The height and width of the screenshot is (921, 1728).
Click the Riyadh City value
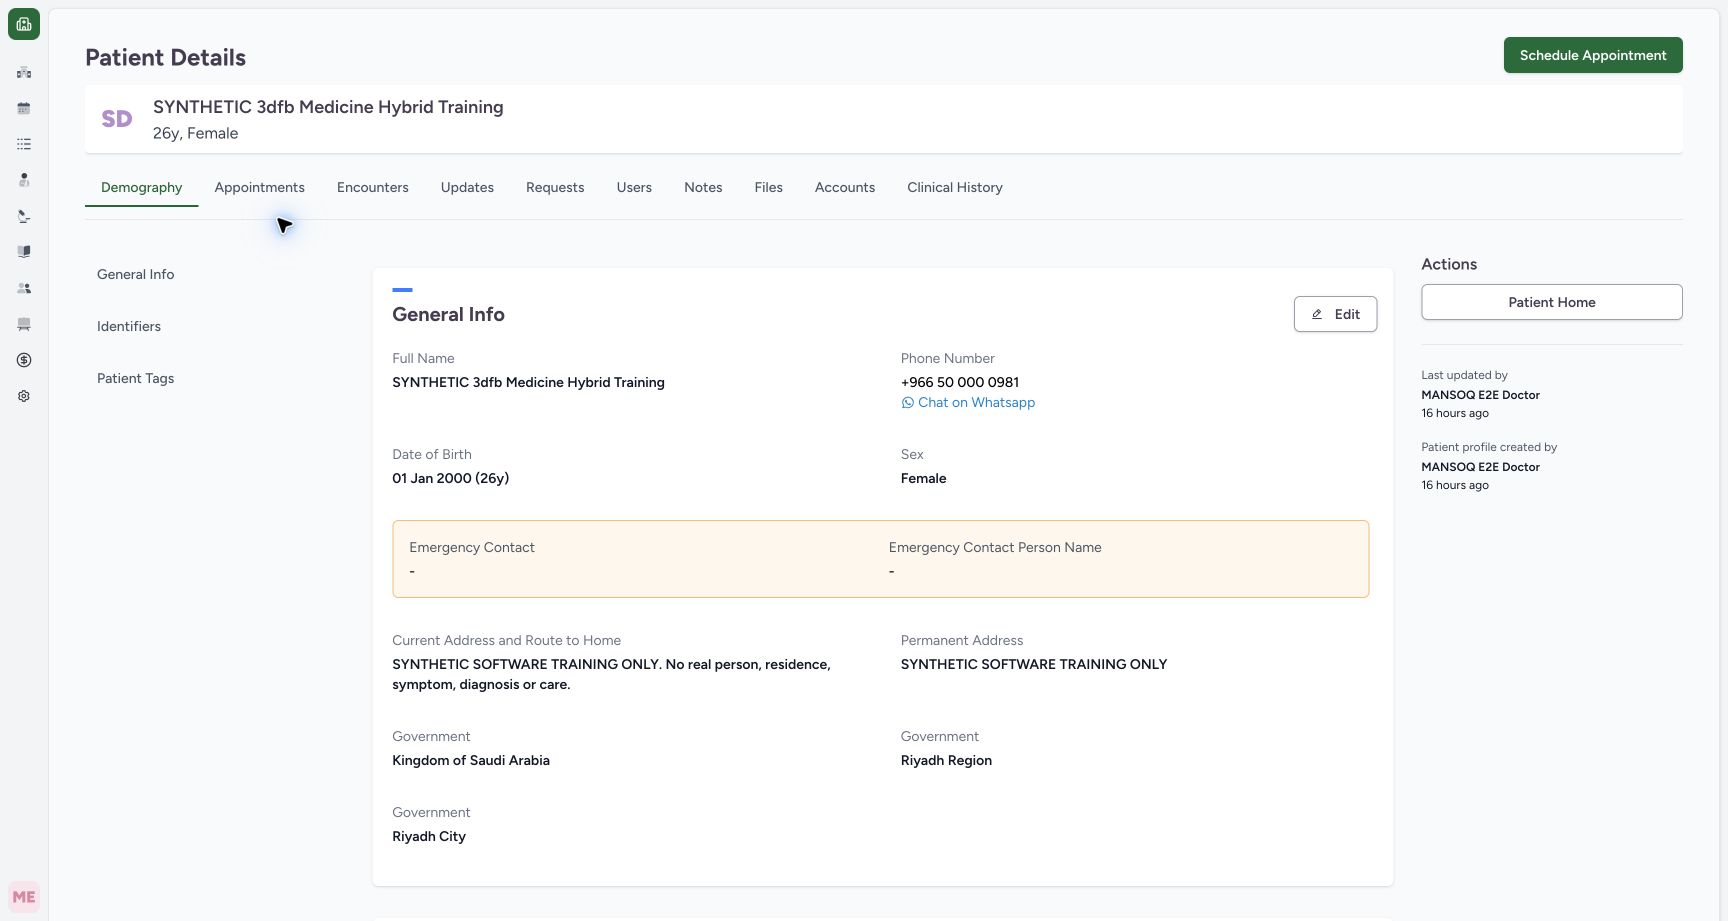tap(429, 836)
